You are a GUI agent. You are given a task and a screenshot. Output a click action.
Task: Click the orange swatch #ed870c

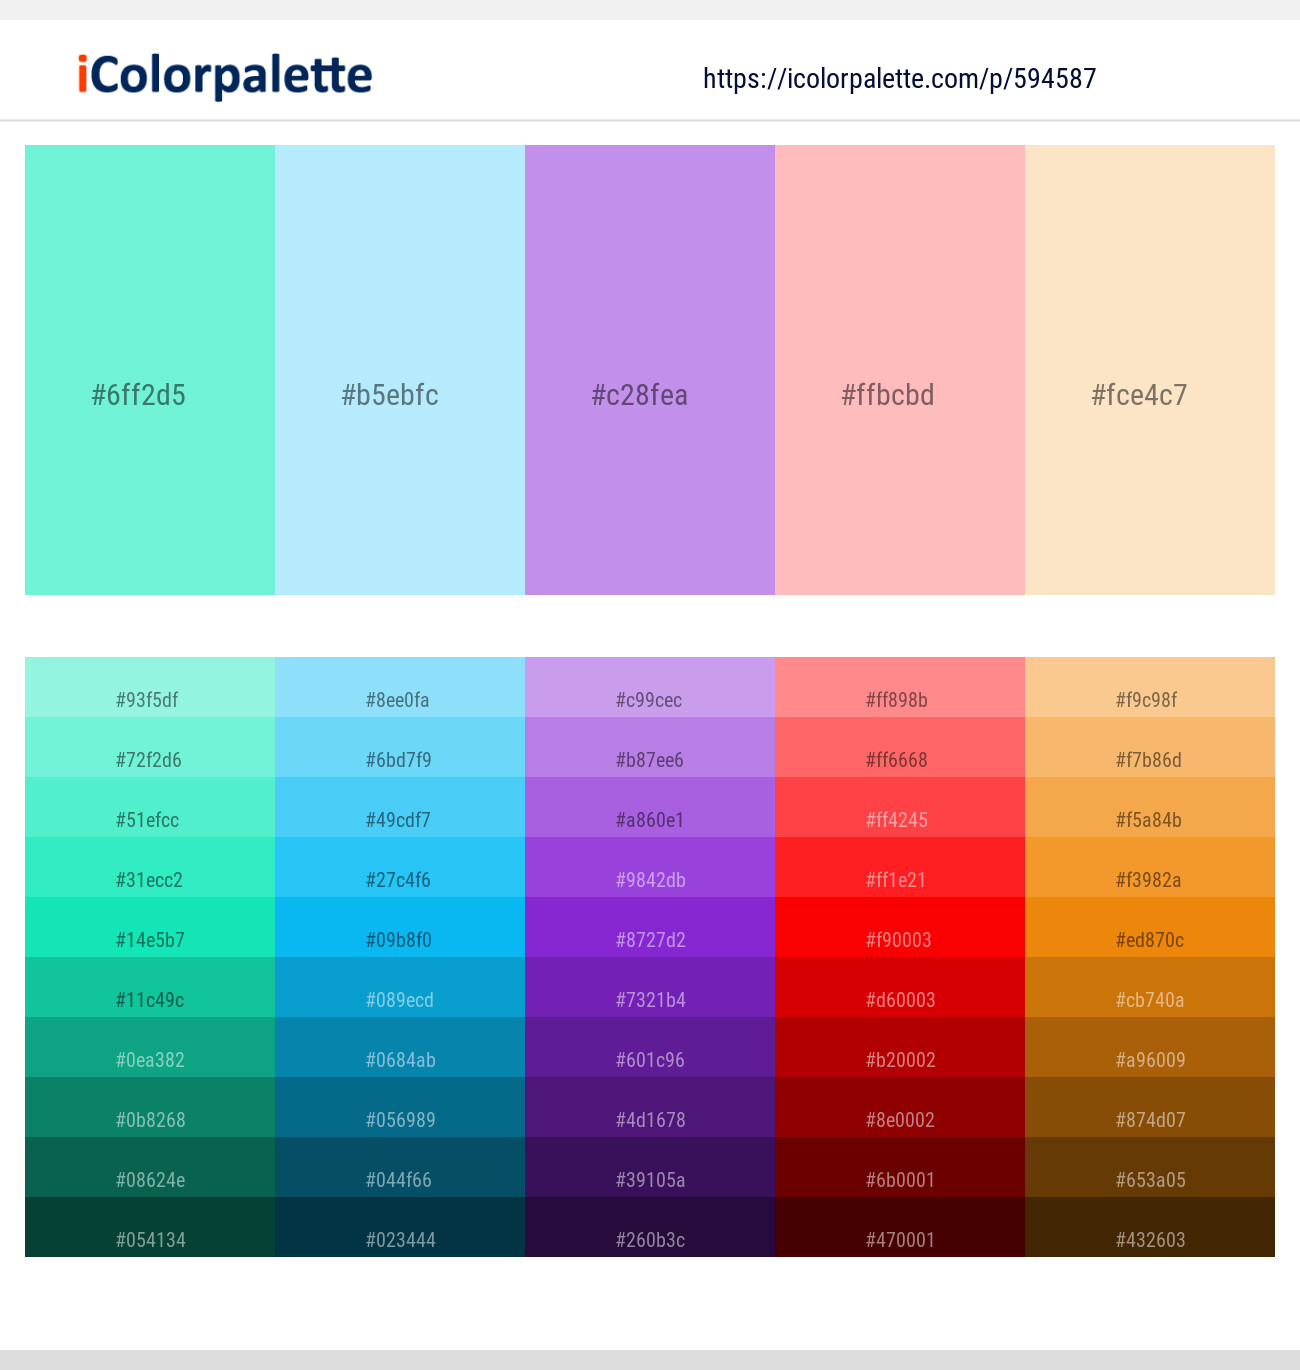[x=1149, y=940]
